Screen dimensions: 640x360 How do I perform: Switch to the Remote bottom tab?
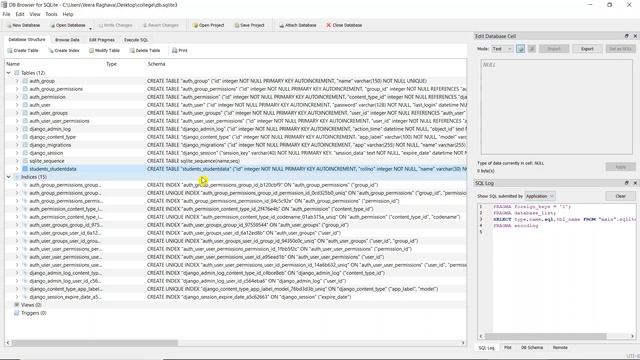pyautogui.click(x=560, y=348)
